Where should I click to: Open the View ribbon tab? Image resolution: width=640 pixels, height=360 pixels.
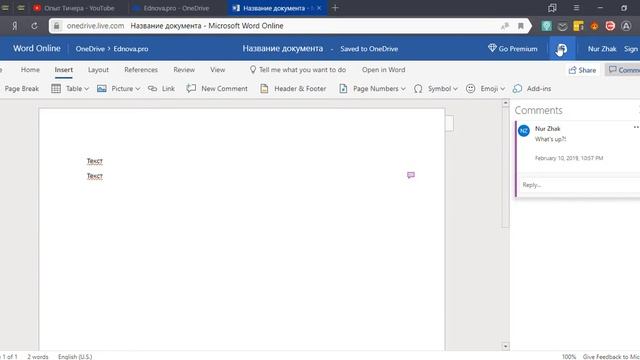218,70
